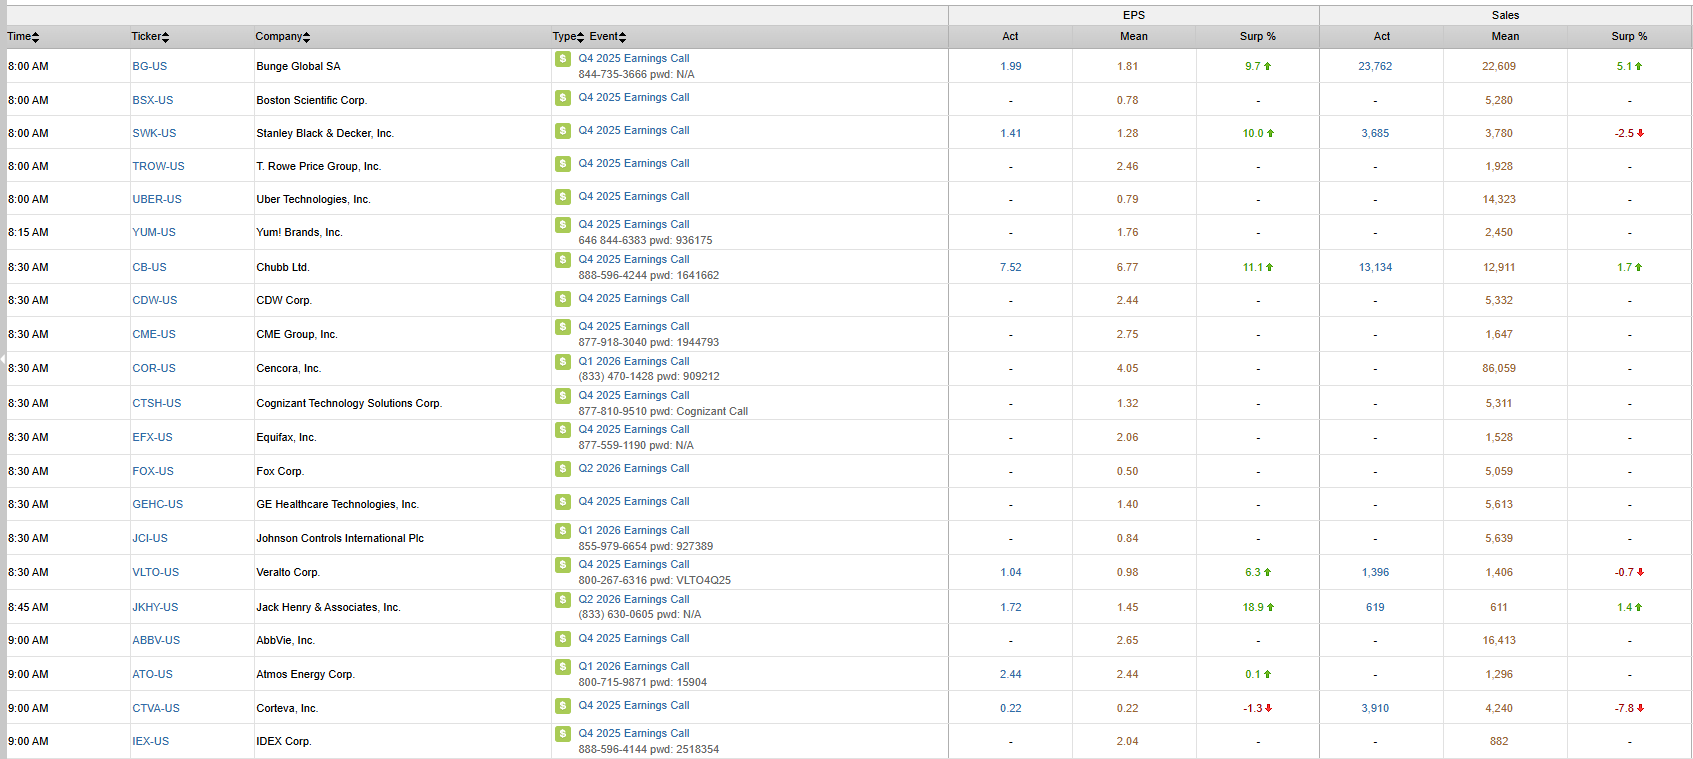
Task: Click the green earnings icon for Bunge Global
Action: (x=563, y=59)
